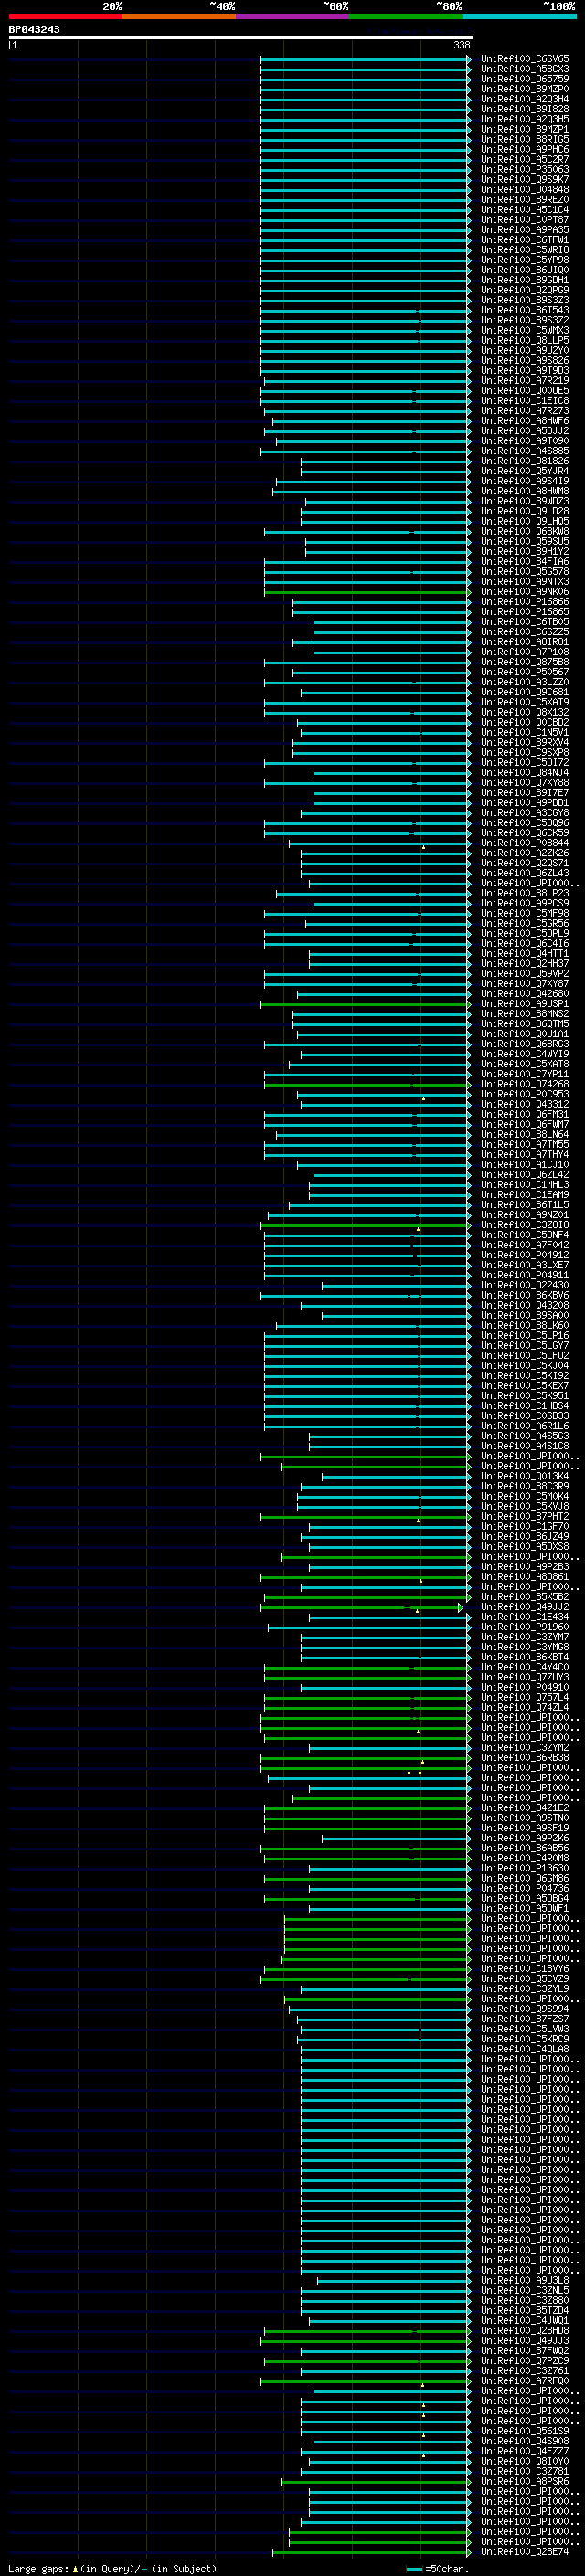Screen dimensions: 585x2576
Task: Open hit UniRef100_C6TFW1
Action: (x=525, y=240)
